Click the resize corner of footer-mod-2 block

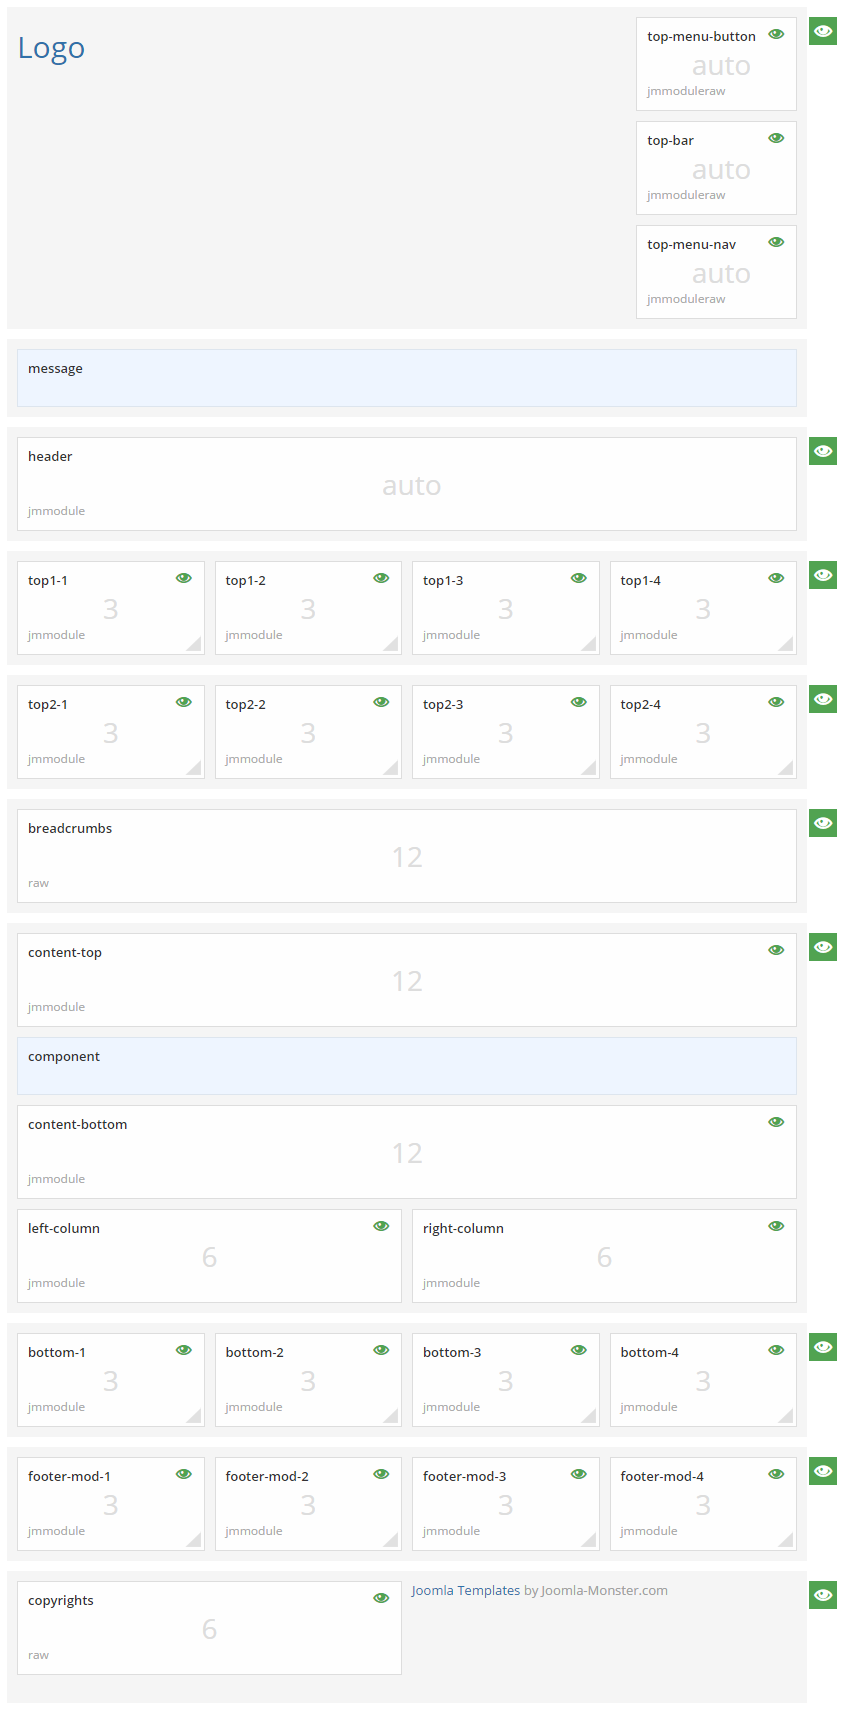pos(391,1540)
